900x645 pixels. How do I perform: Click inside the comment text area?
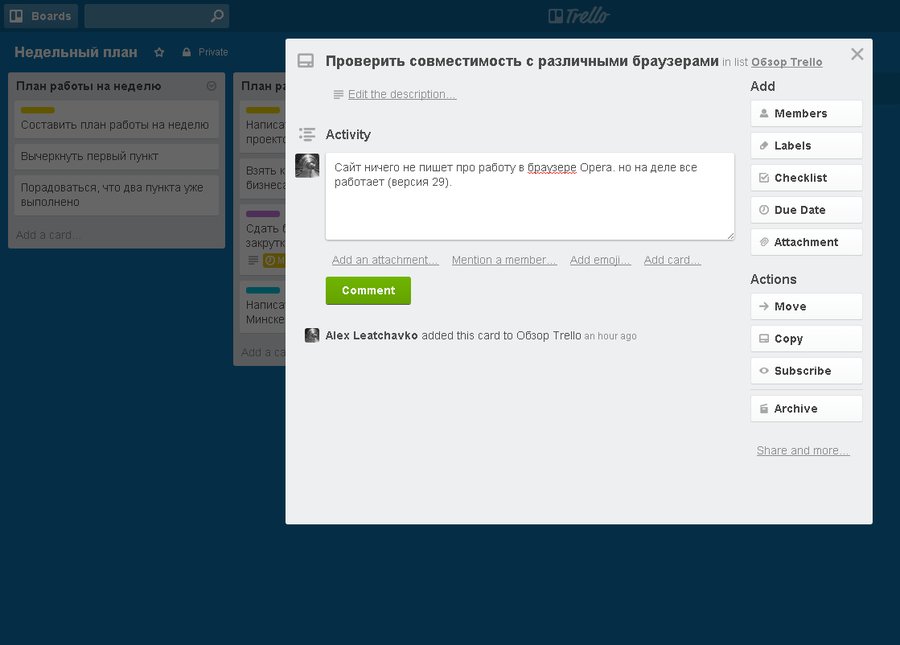tap(530, 196)
